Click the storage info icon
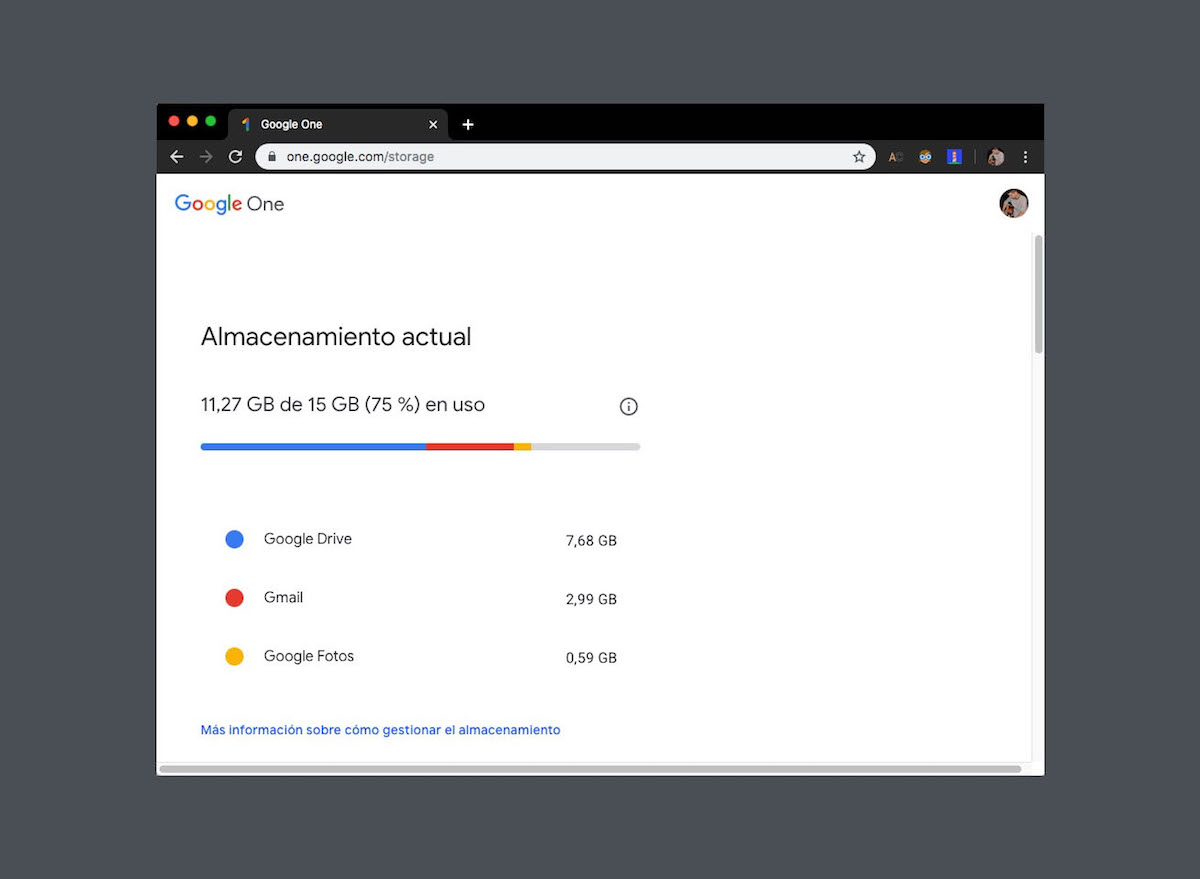Screen dimensions: 1200x879 tap(628, 406)
